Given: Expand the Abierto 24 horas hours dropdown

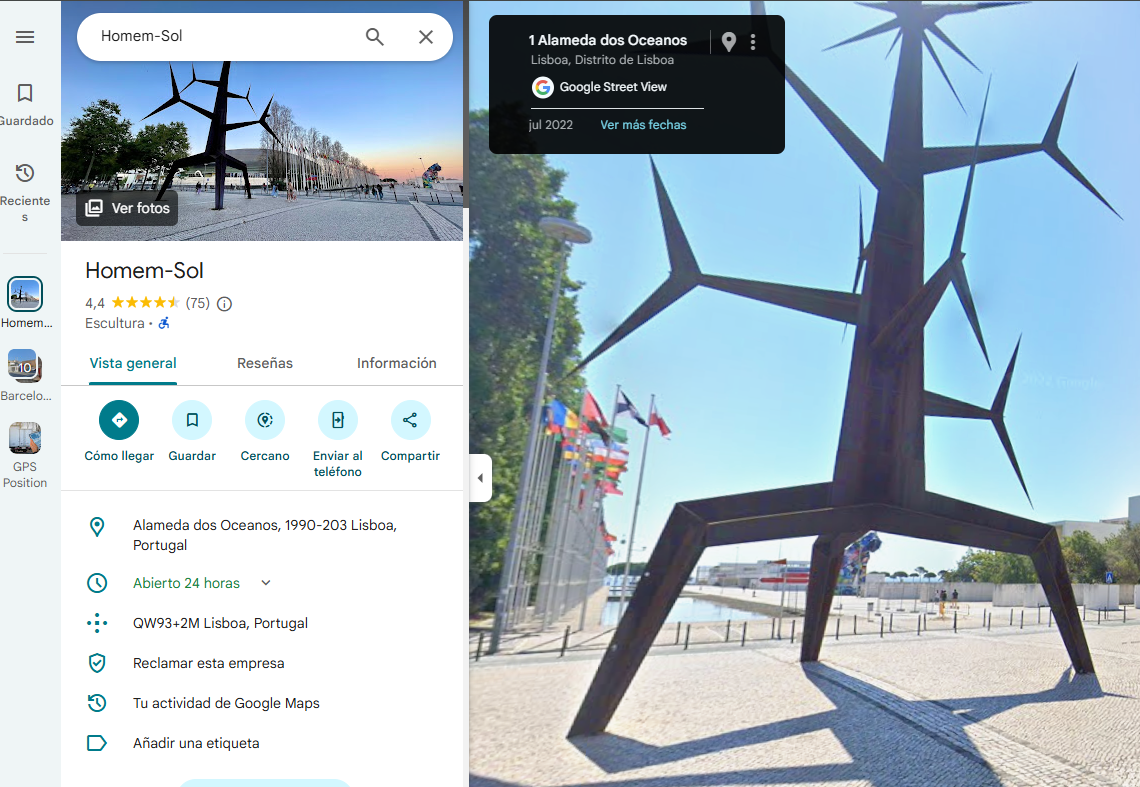Looking at the screenshot, I should coord(266,583).
